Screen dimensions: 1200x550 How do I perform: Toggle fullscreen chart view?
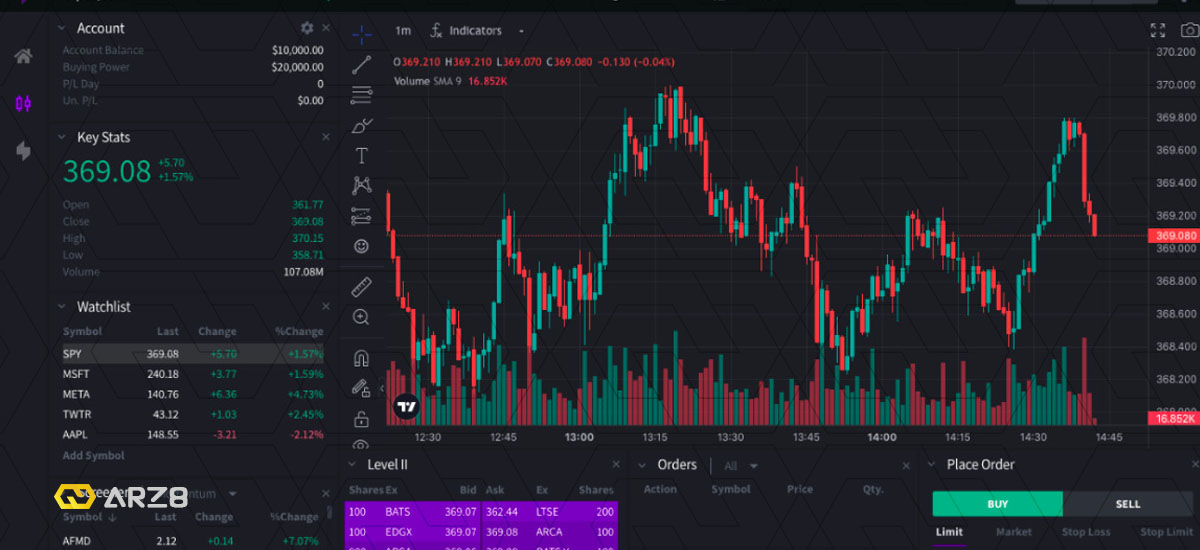coord(1158,30)
